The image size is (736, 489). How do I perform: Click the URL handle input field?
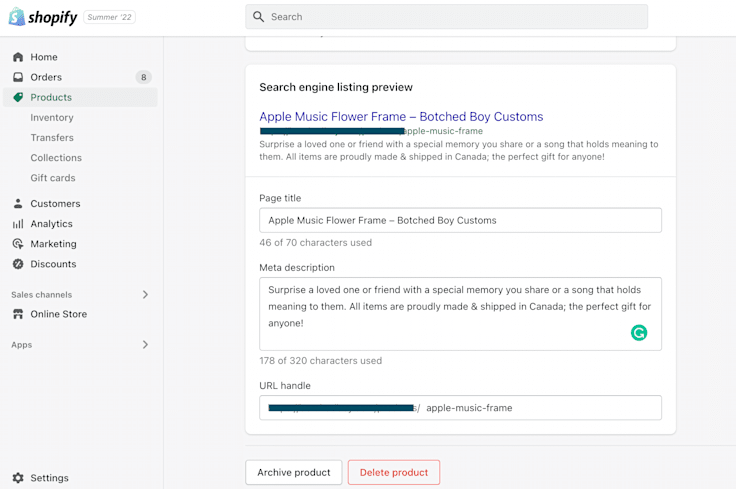[x=460, y=408]
